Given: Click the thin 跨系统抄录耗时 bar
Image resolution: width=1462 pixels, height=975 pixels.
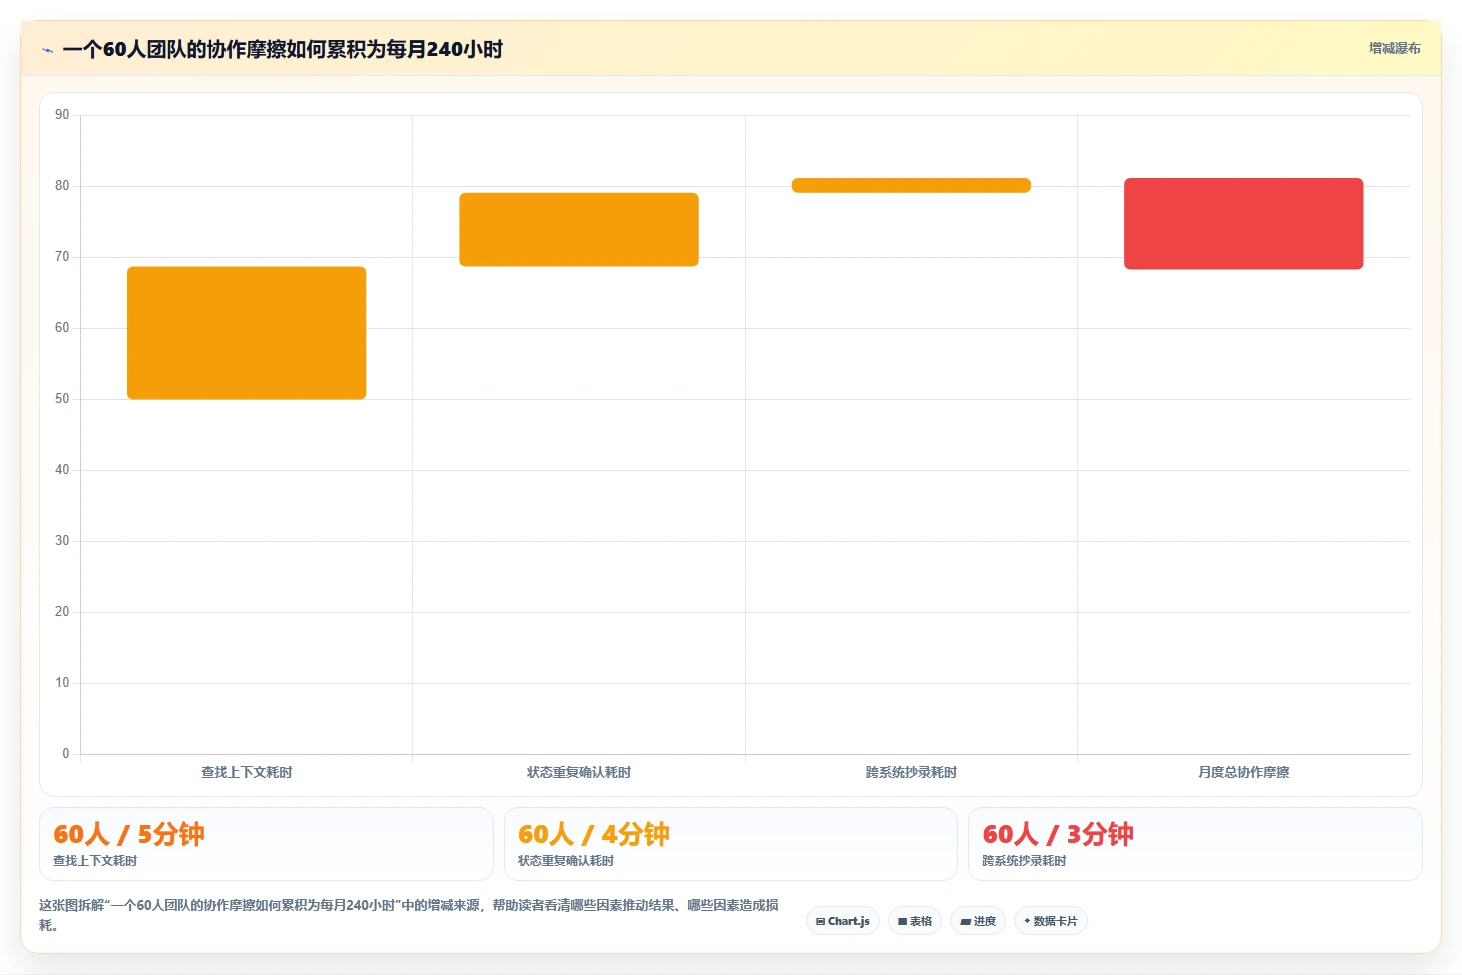Looking at the screenshot, I should point(911,185).
